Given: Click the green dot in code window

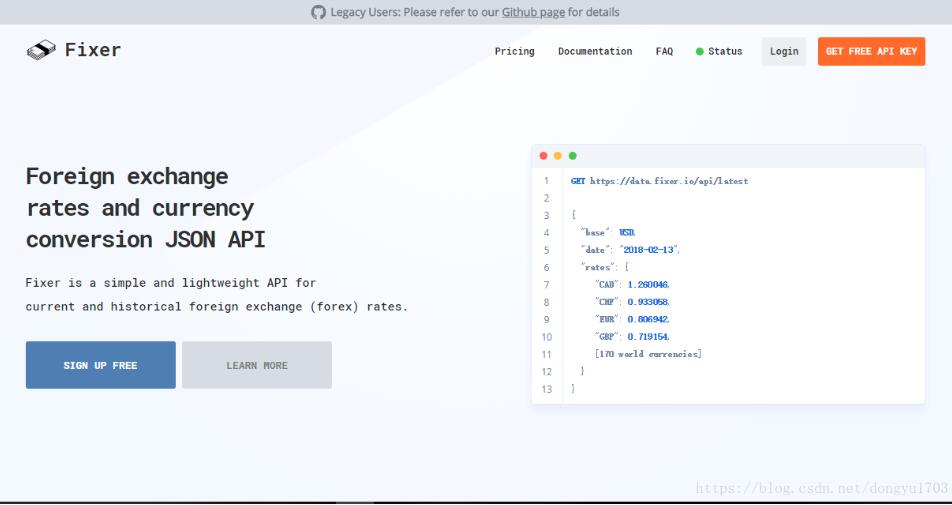Looking at the screenshot, I should click(x=572, y=156).
